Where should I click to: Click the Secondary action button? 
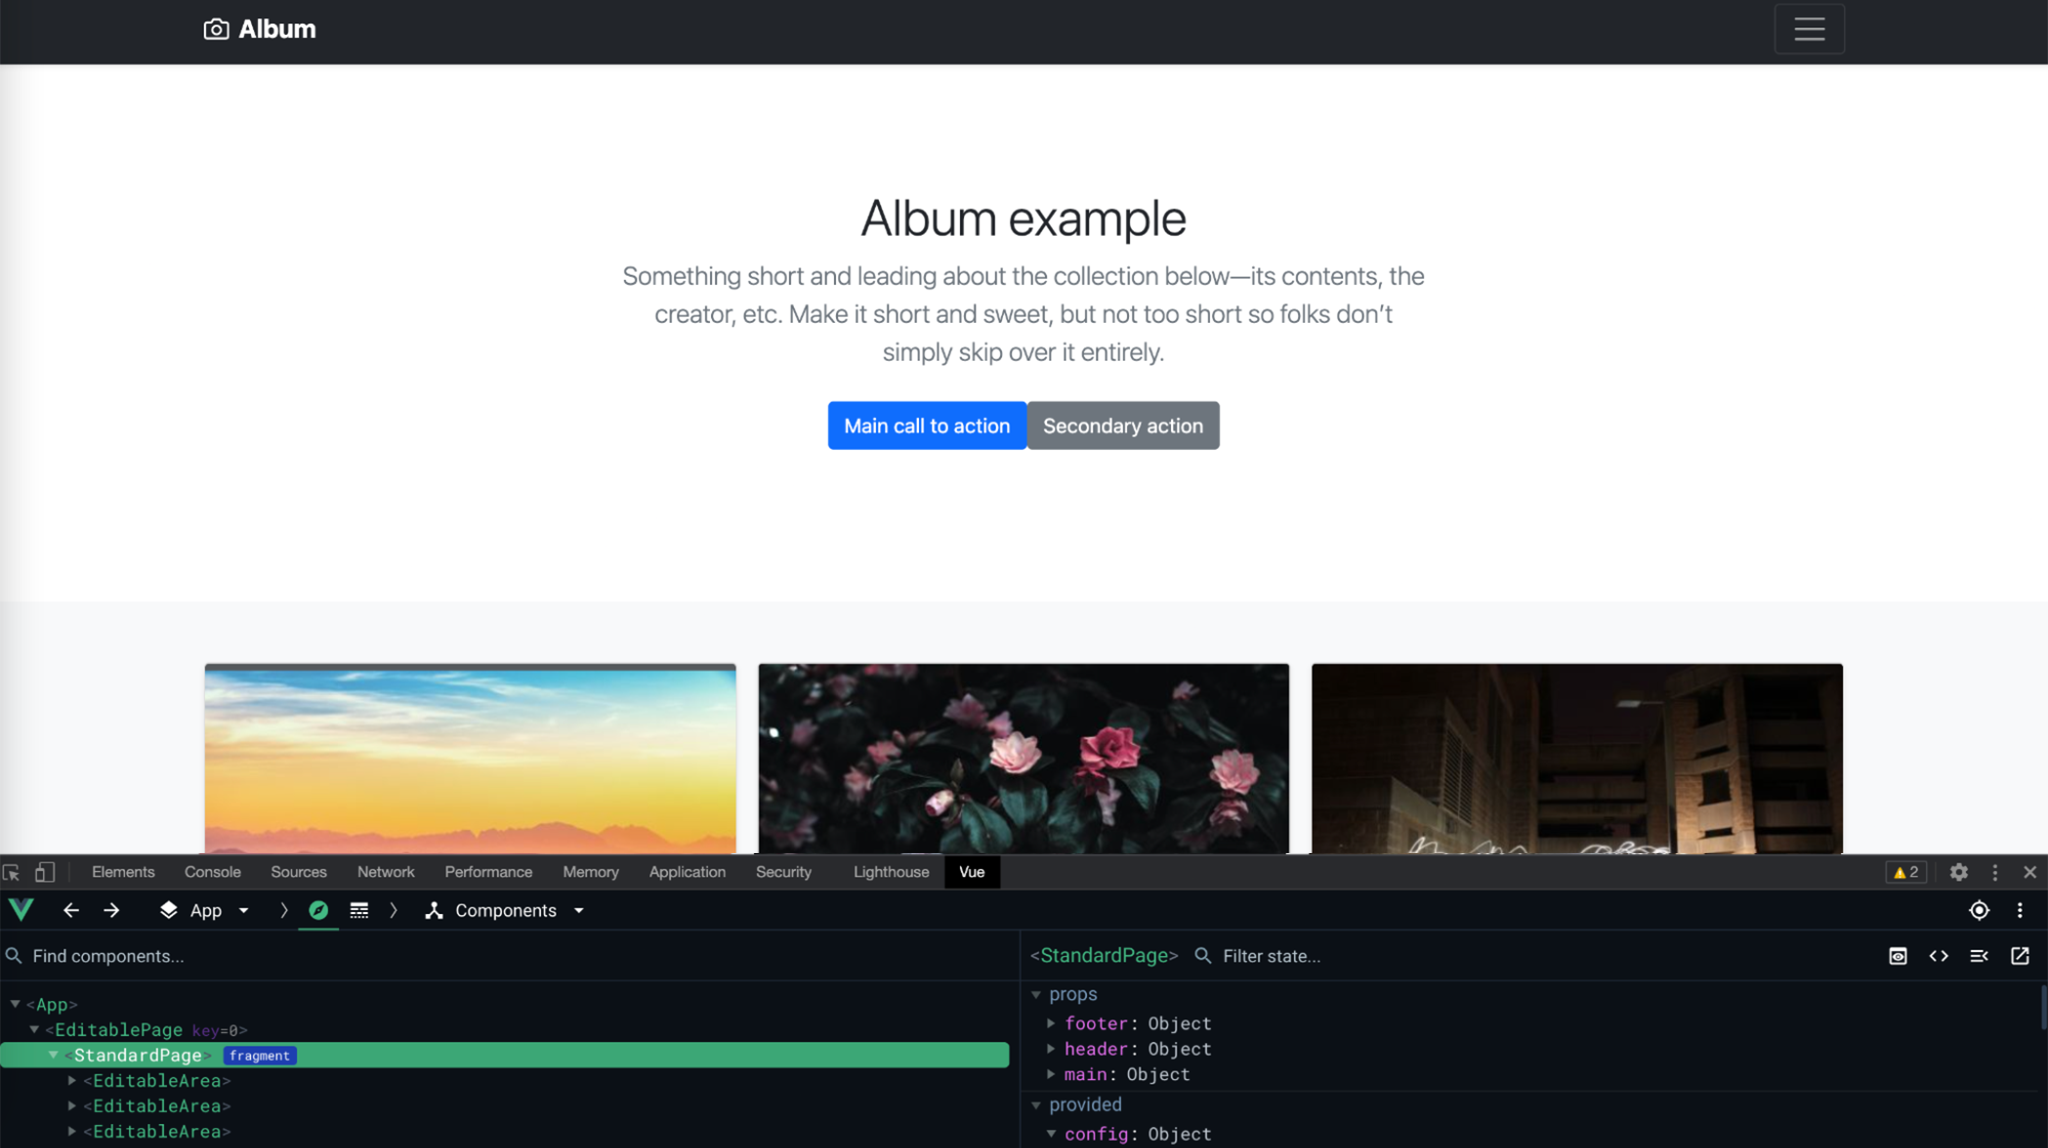(x=1122, y=425)
